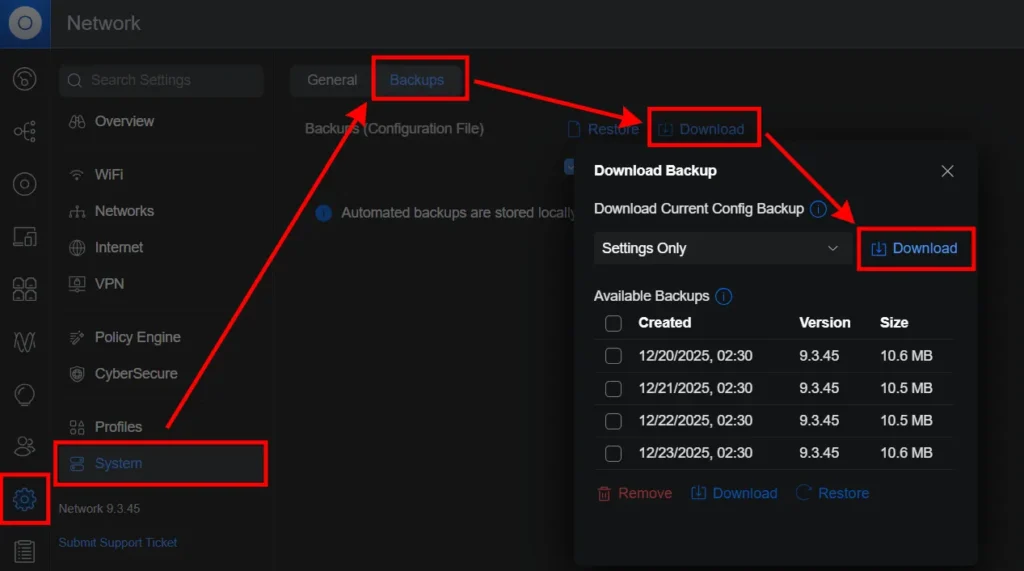1024x571 pixels.
Task: Select the 12/23/2025 backup checkbox
Action: pos(614,453)
